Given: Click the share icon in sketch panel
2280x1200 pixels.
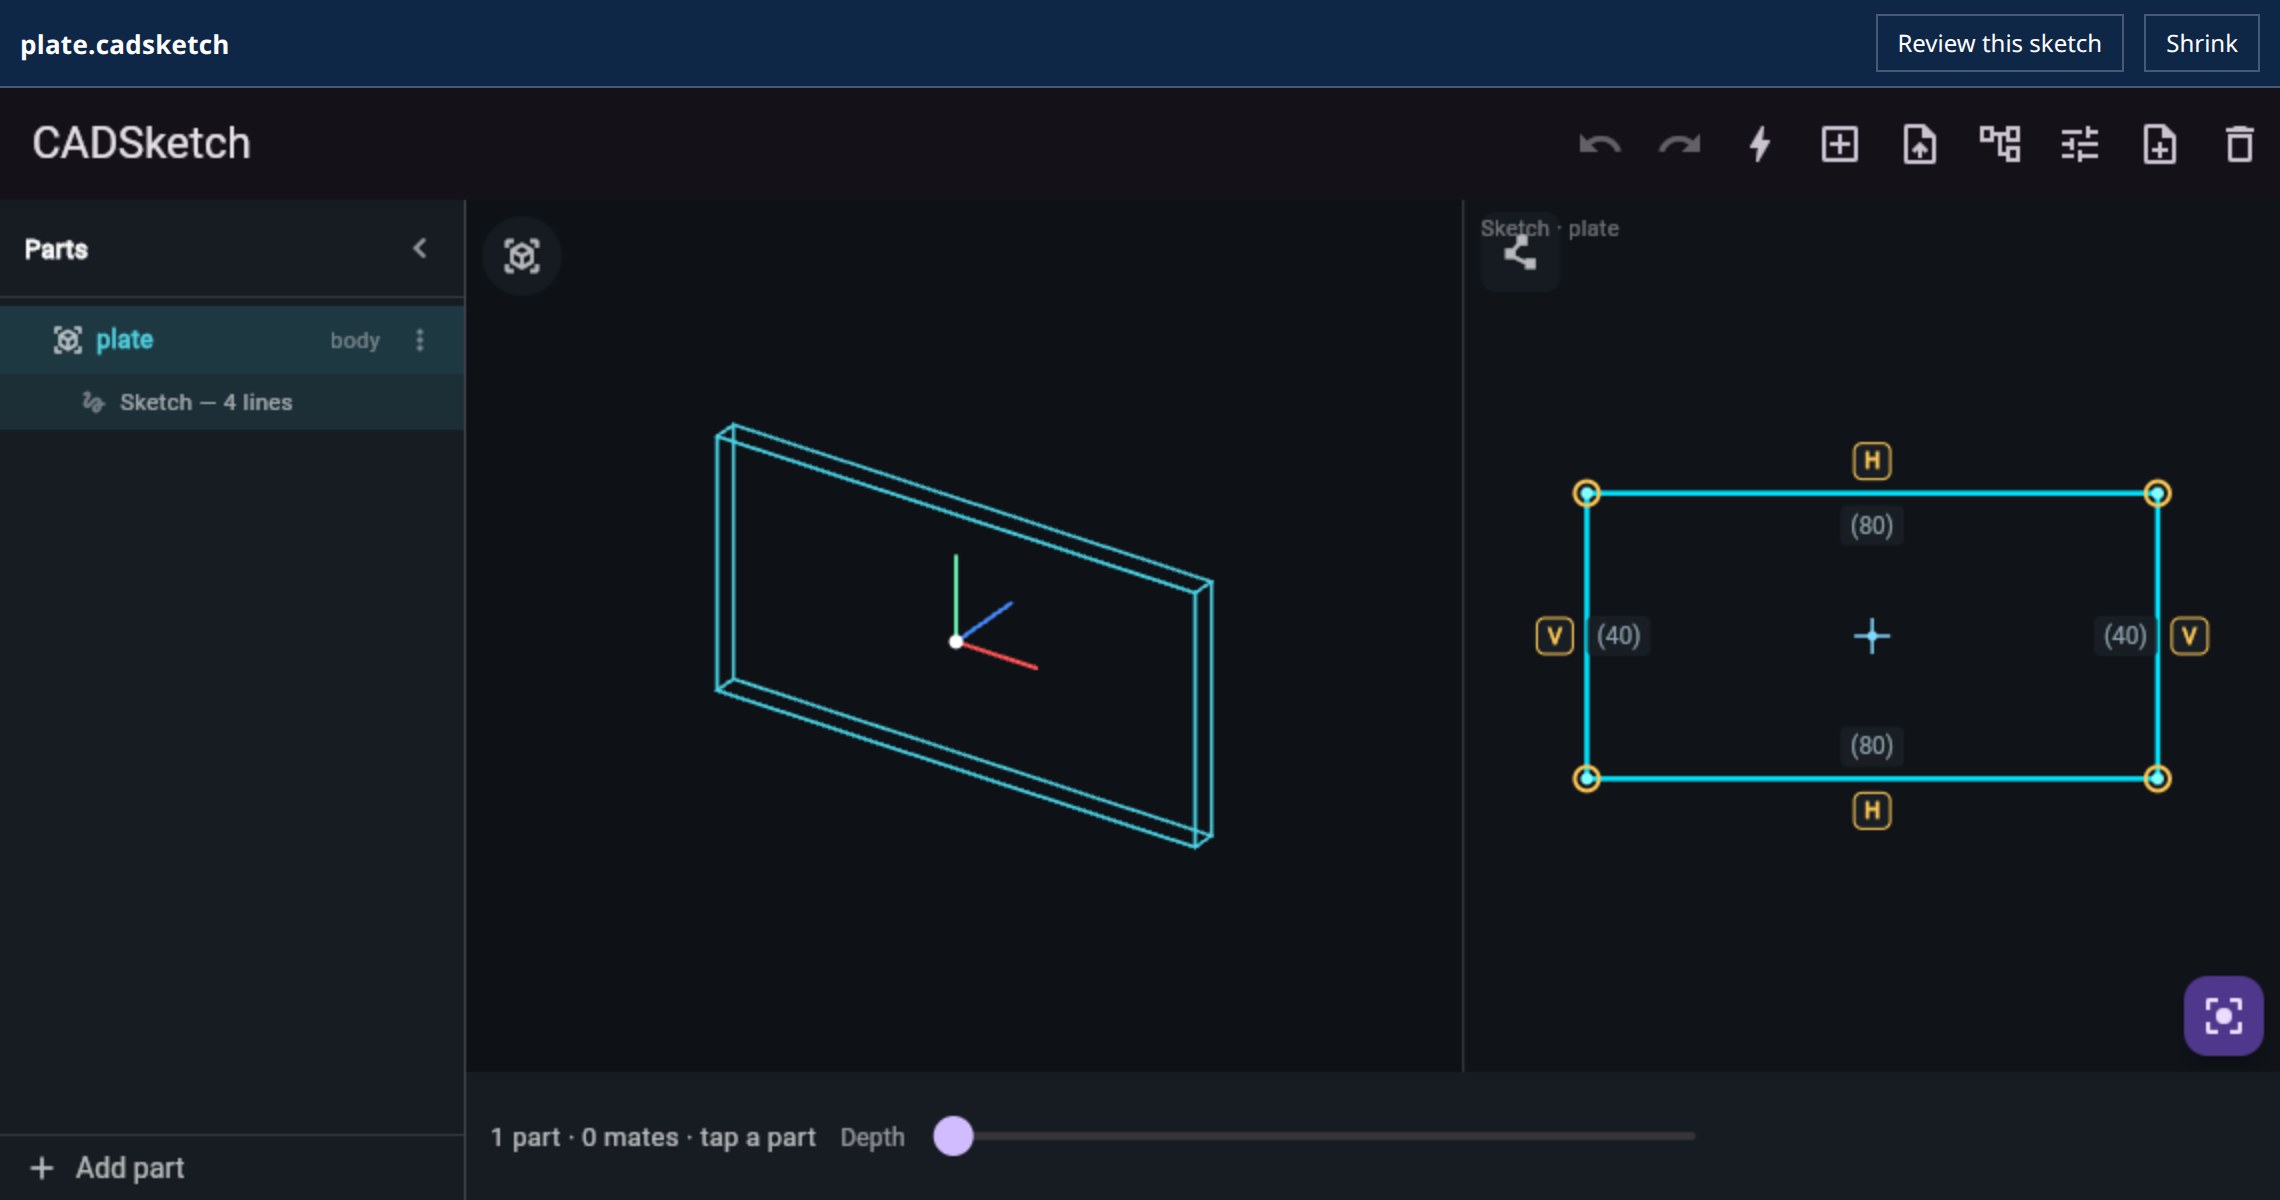Looking at the screenshot, I should (x=1520, y=254).
